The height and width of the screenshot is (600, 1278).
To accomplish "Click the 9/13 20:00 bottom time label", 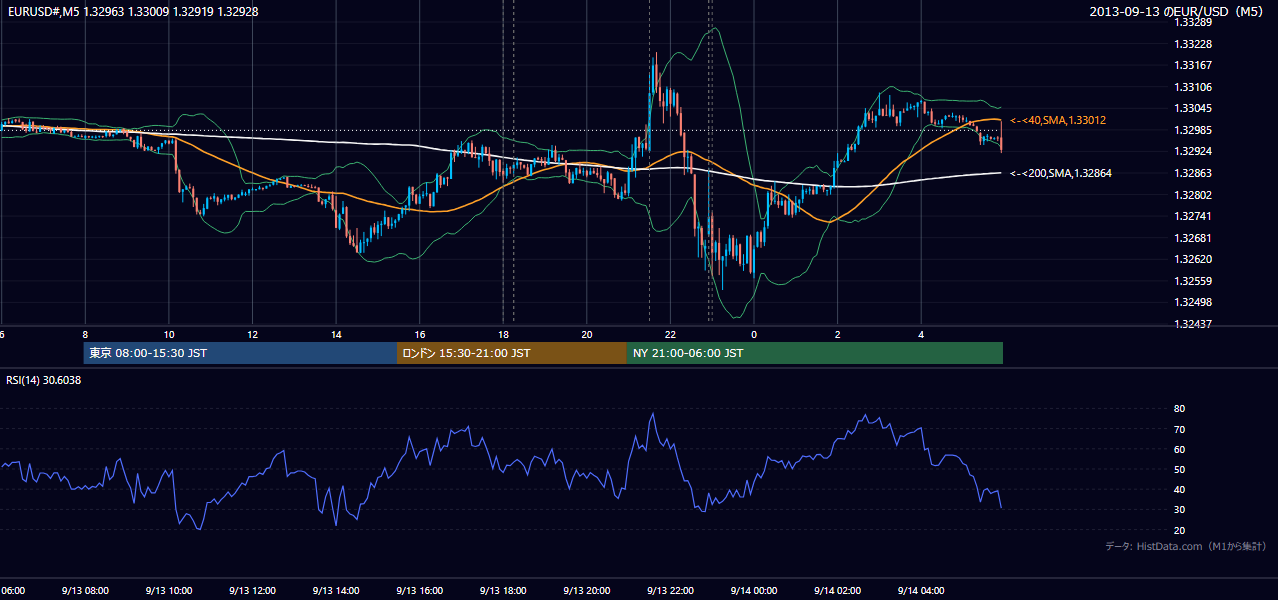I will (x=587, y=591).
